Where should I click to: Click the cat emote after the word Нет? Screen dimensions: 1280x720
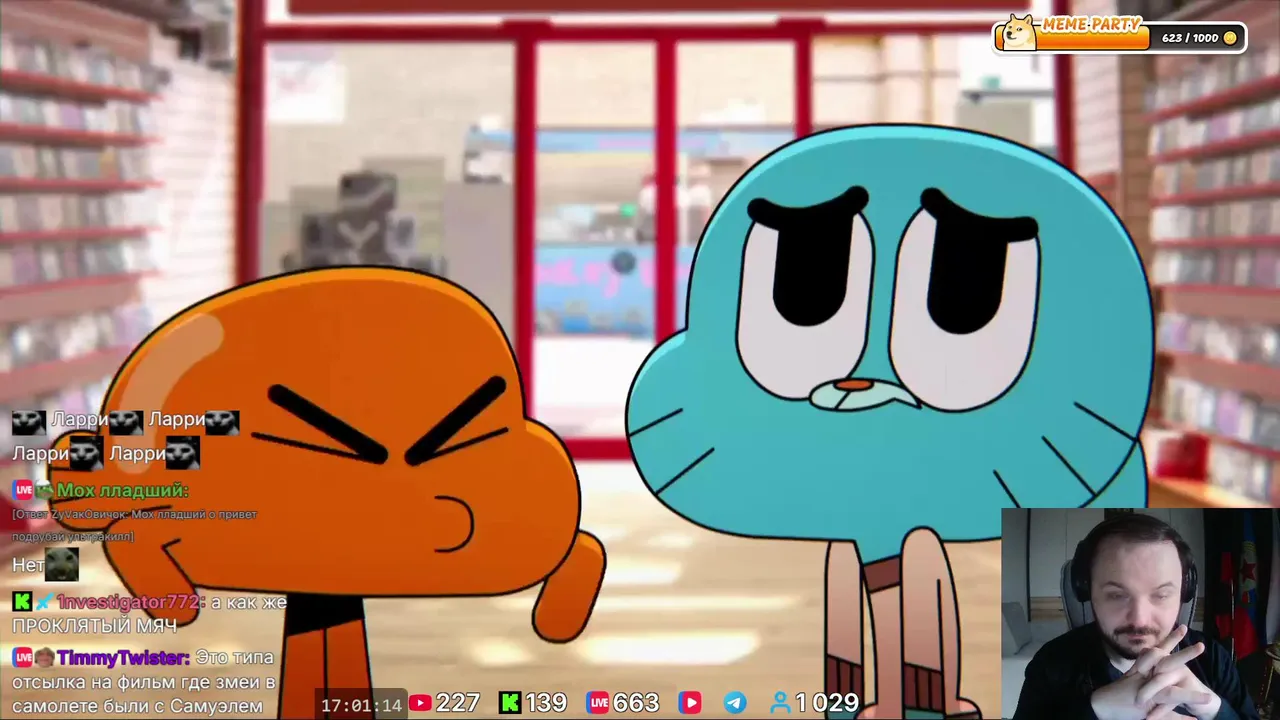click(x=61, y=564)
